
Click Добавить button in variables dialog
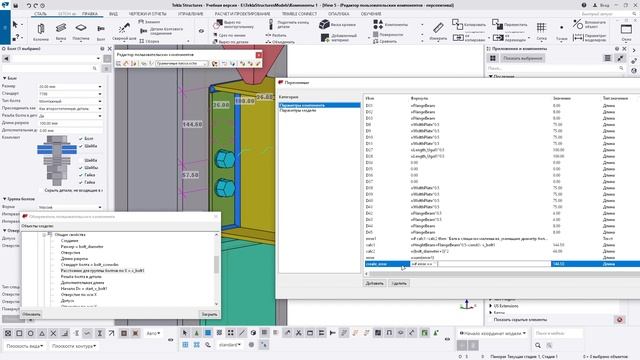(x=374, y=283)
